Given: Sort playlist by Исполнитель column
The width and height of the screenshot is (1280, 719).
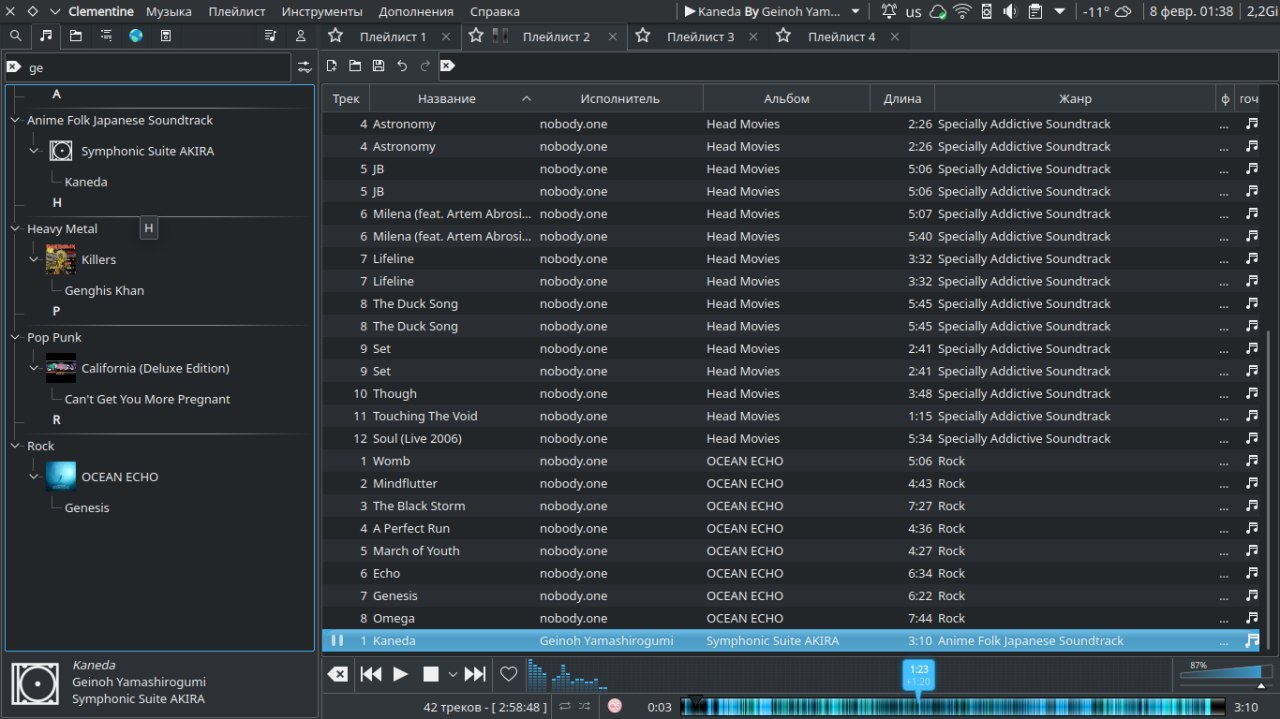Looking at the screenshot, I should pos(620,98).
